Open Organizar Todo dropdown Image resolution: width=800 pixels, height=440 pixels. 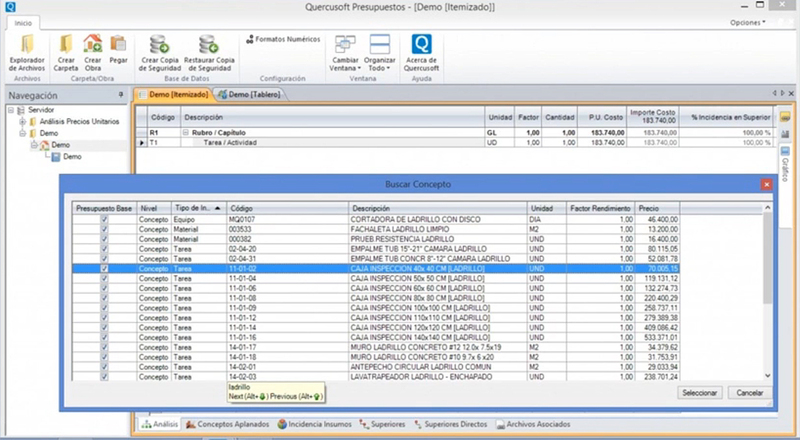click(x=380, y=53)
